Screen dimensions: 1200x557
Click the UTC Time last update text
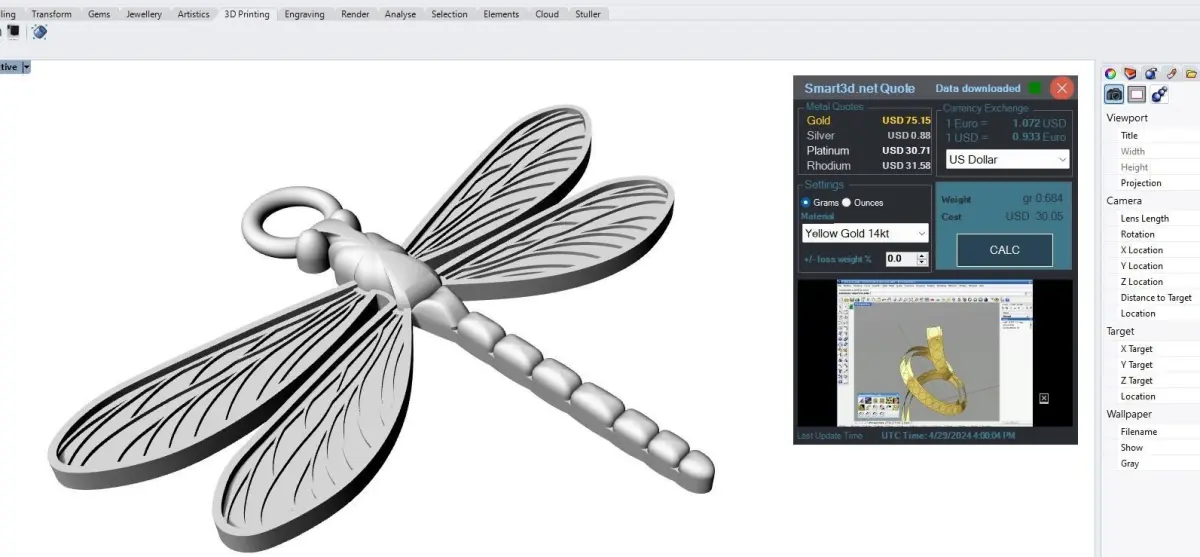coord(948,436)
